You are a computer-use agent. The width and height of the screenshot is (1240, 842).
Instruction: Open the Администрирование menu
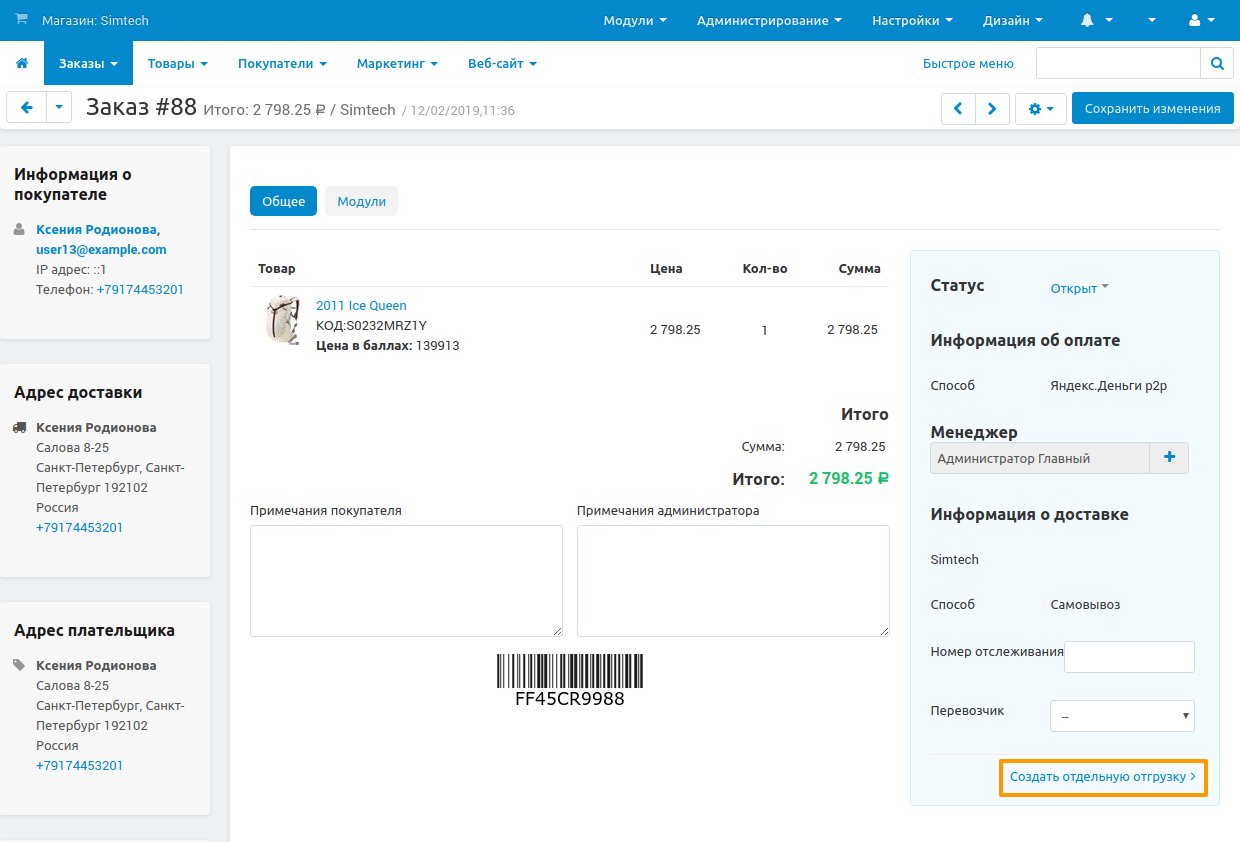click(x=768, y=20)
